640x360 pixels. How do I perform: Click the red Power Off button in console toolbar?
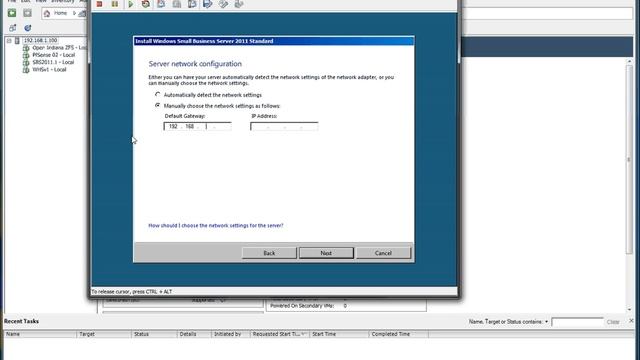click(x=99, y=4)
